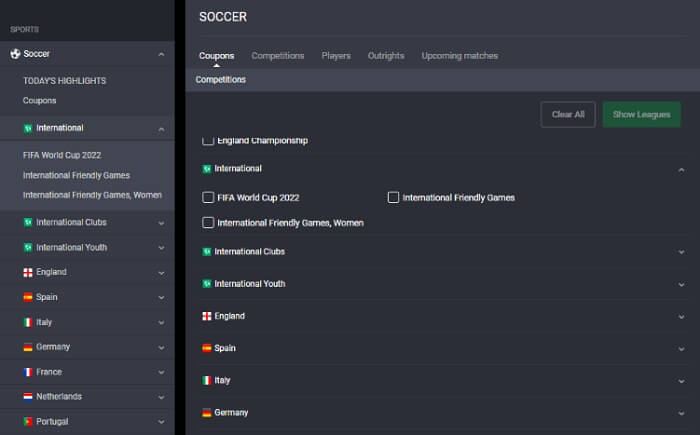Collapse International row in competitions list
The image size is (700, 435).
click(681, 170)
